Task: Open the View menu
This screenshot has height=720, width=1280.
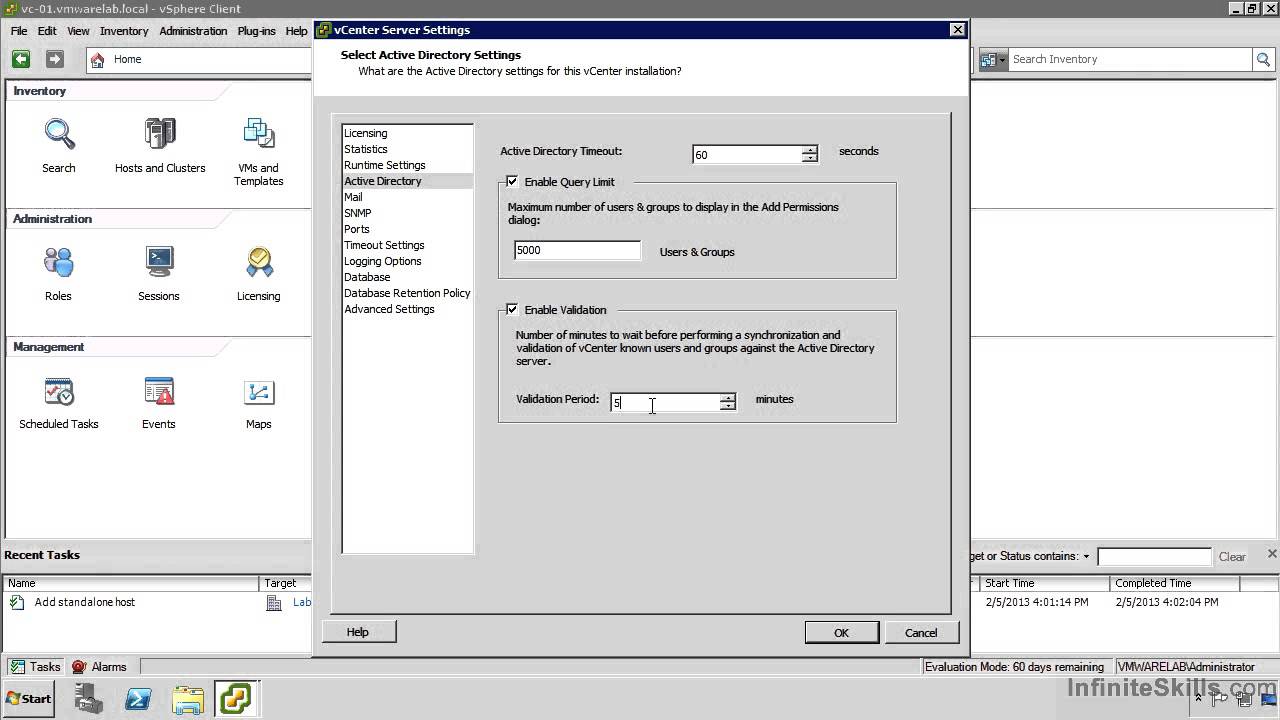Action: [x=78, y=31]
